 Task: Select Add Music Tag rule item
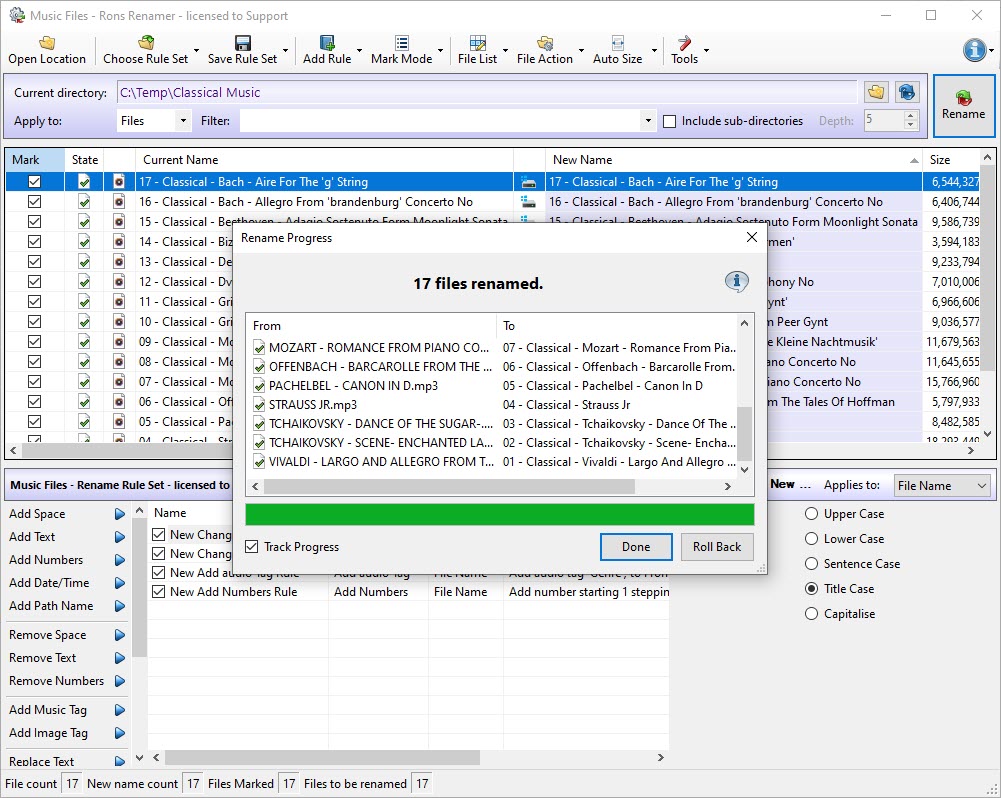pos(48,710)
